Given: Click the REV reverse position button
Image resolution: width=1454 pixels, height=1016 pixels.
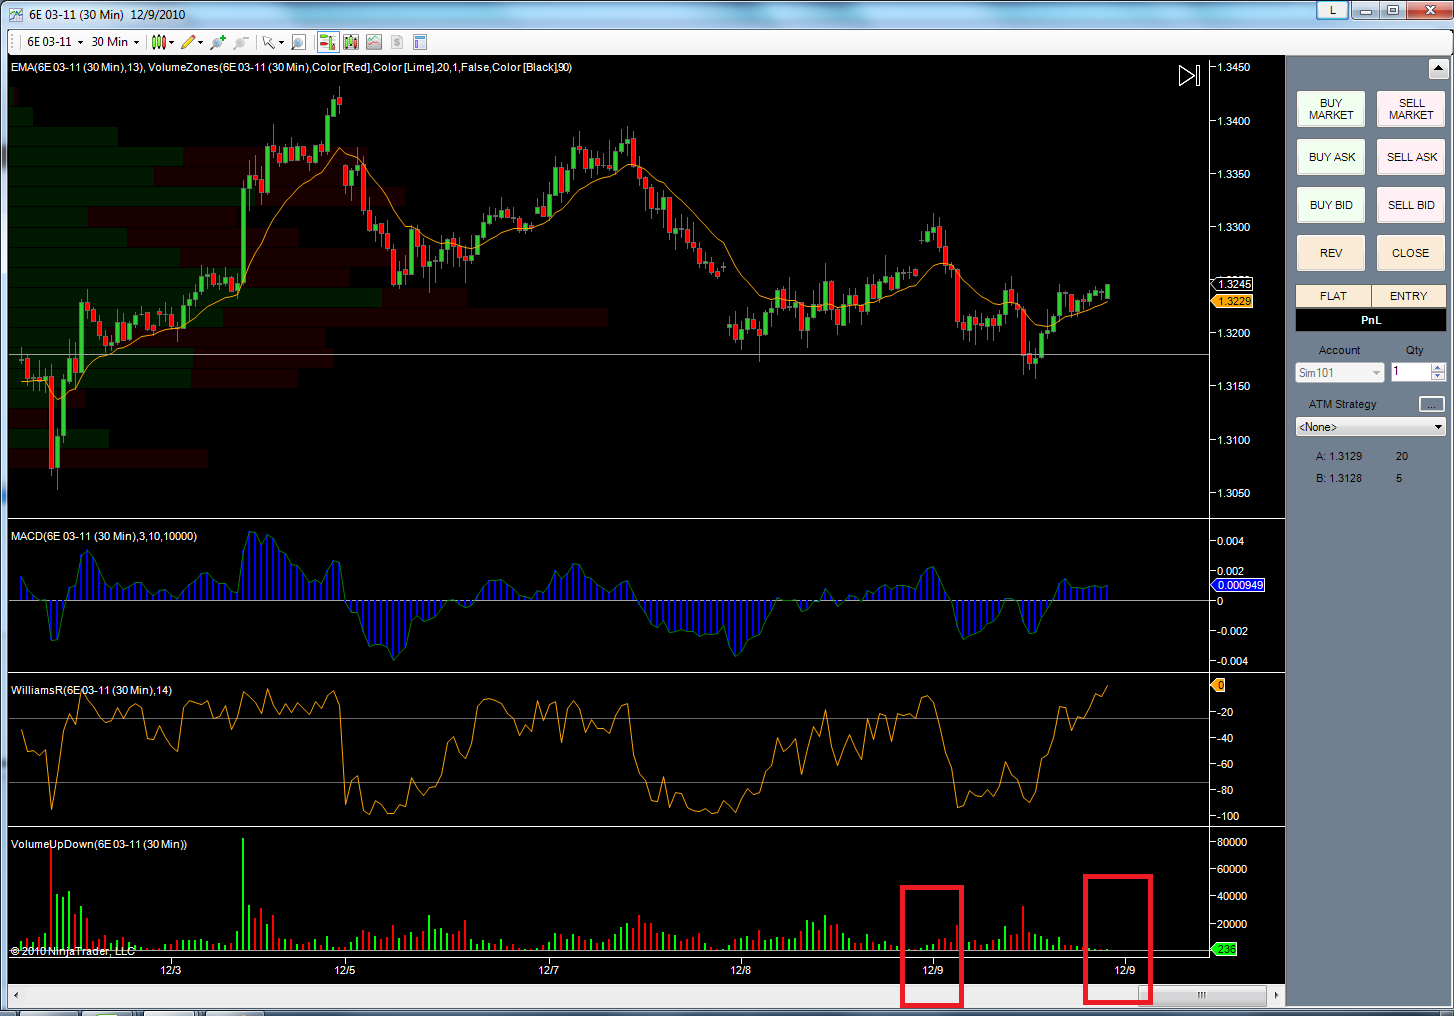Looking at the screenshot, I should pyautogui.click(x=1331, y=253).
